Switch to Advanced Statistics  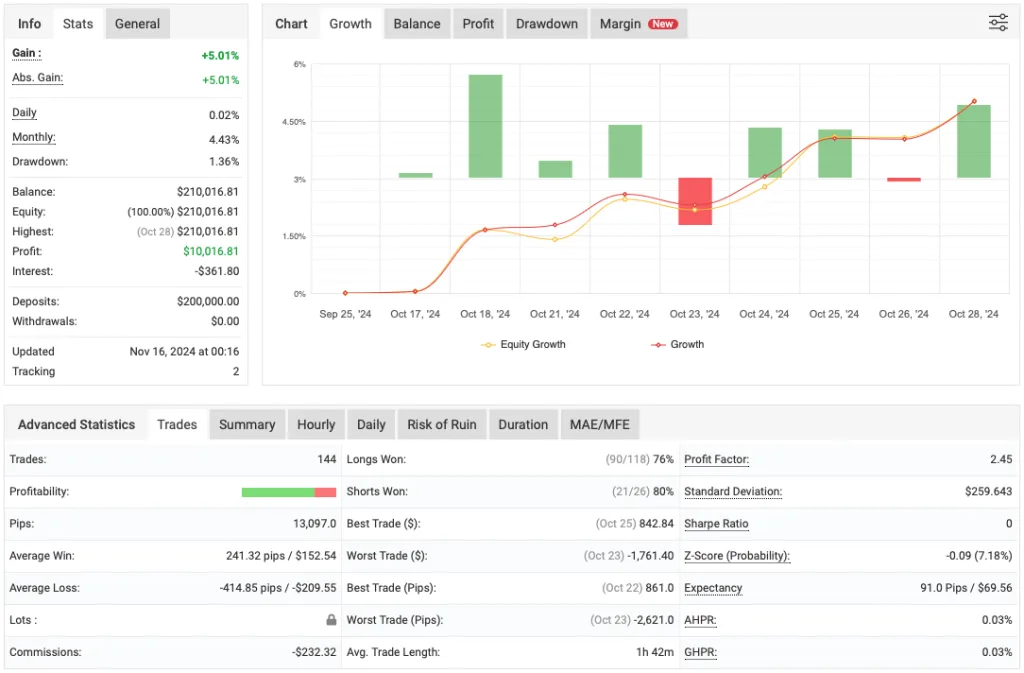(x=76, y=424)
